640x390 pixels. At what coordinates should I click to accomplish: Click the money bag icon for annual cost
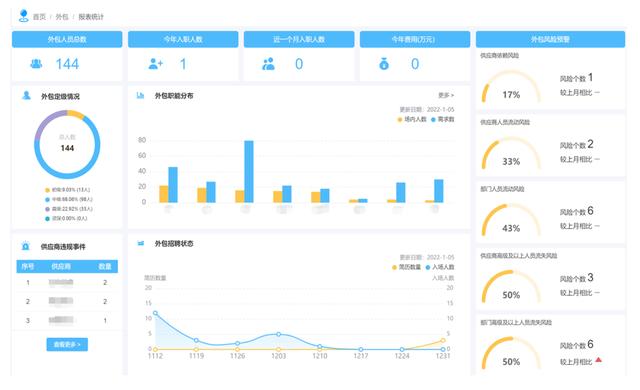click(x=384, y=64)
